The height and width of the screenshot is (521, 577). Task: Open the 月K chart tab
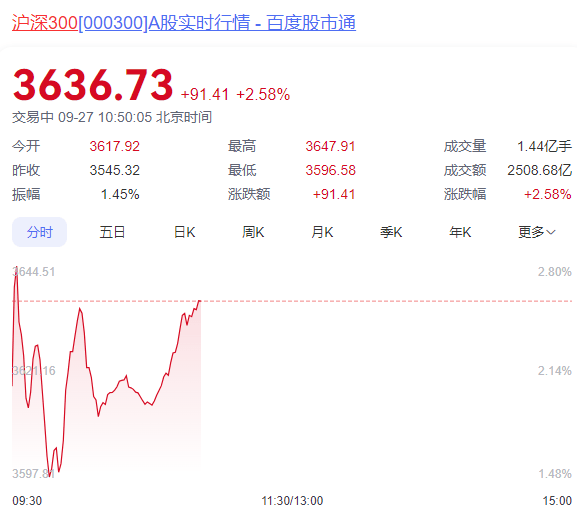click(322, 232)
